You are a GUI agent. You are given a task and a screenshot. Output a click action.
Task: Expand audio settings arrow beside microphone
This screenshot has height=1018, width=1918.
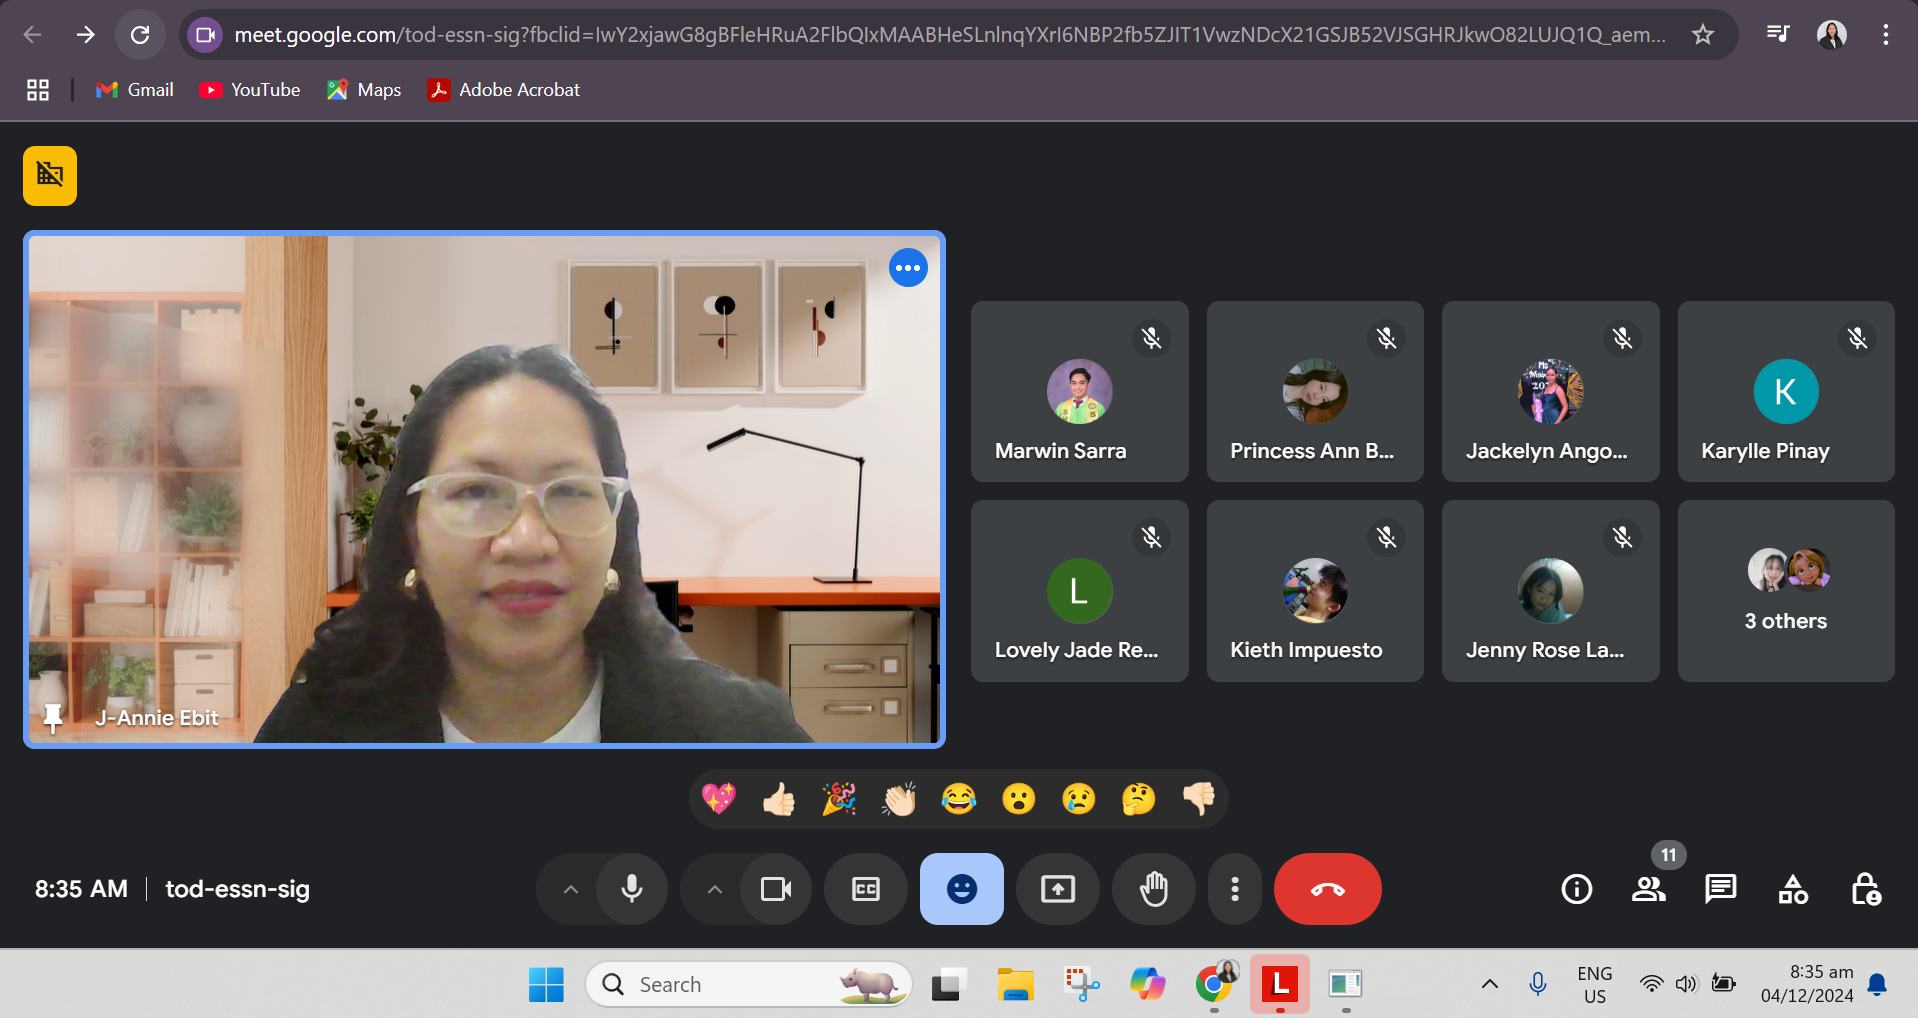click(570, 889)
